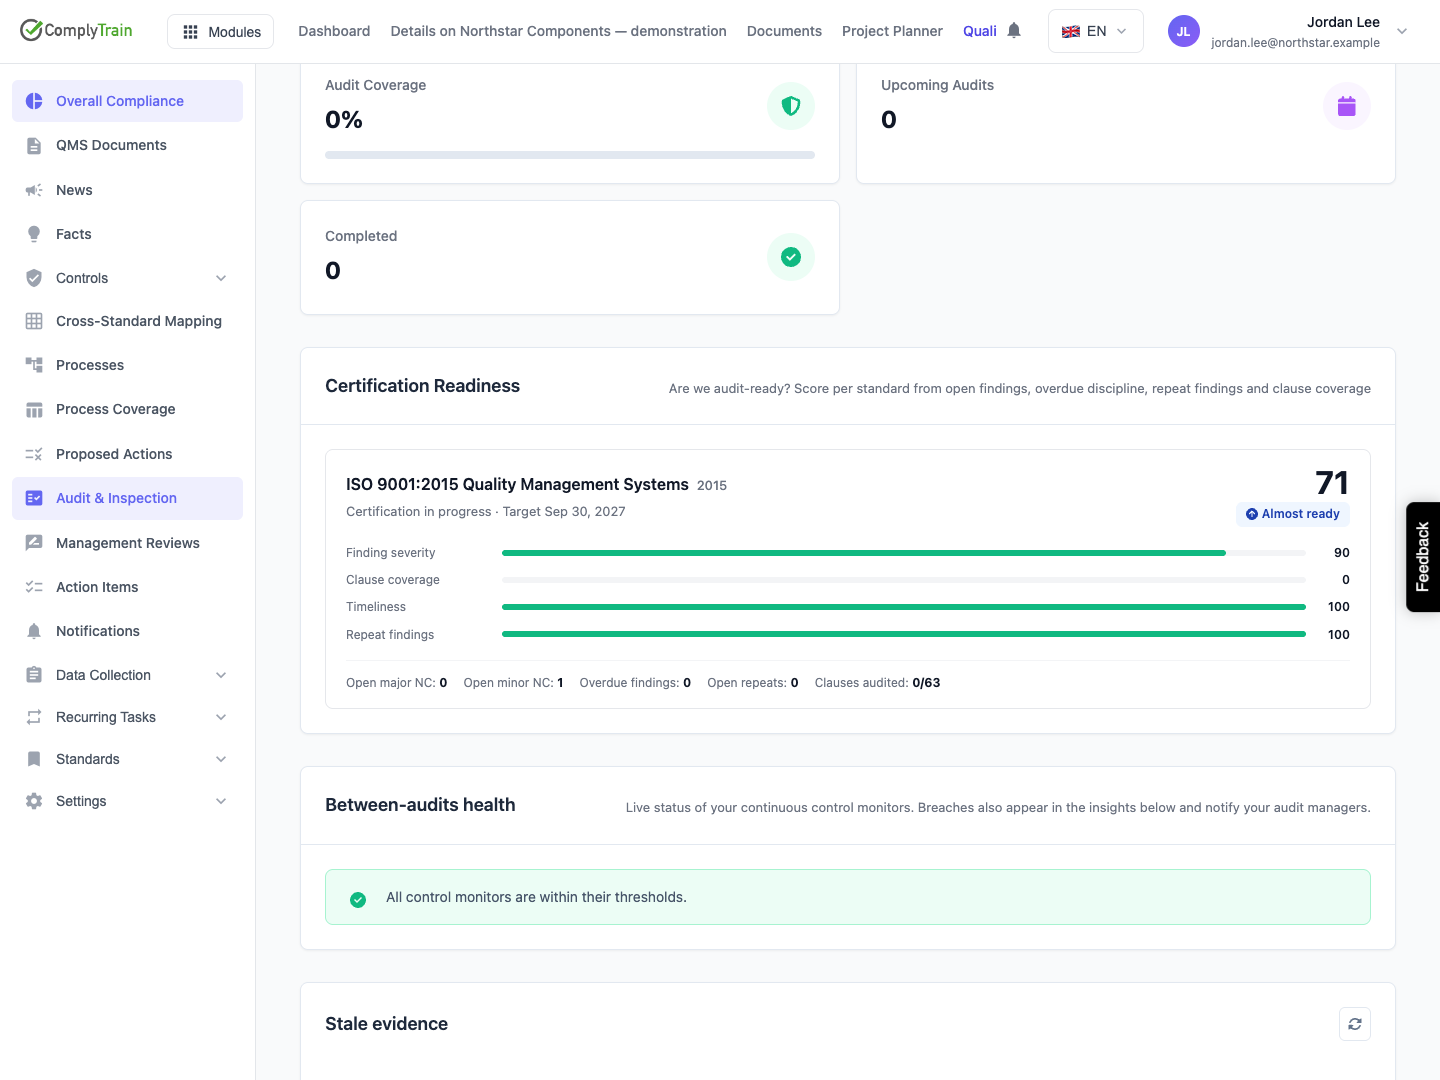Click the green check icon in monitors banner
Image resolution: width=1440 pixels, height=1080 pixels.
pos(358,900)
